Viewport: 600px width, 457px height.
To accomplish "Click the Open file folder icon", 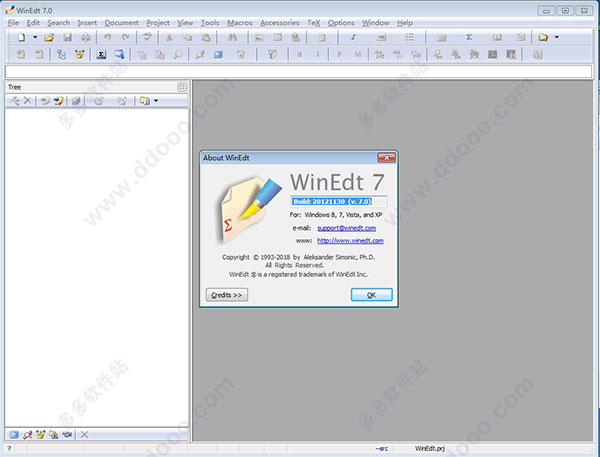I will pyautogui.click(x=49, y=37).
